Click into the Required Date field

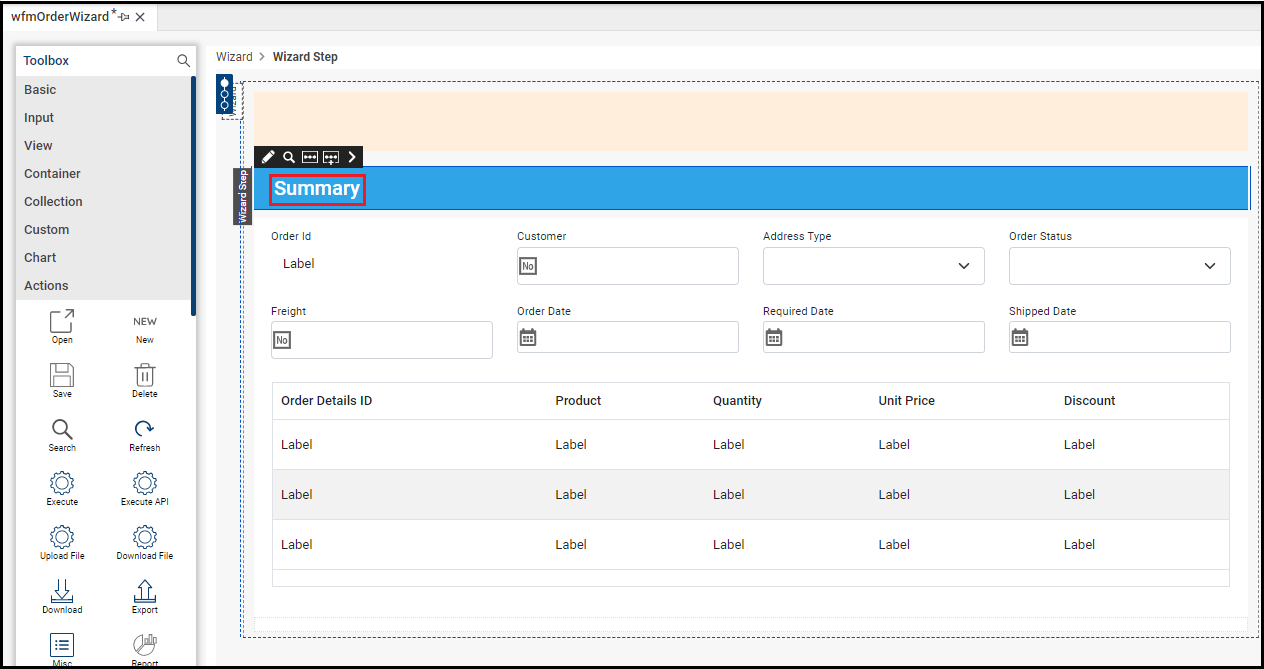[874, 337]
